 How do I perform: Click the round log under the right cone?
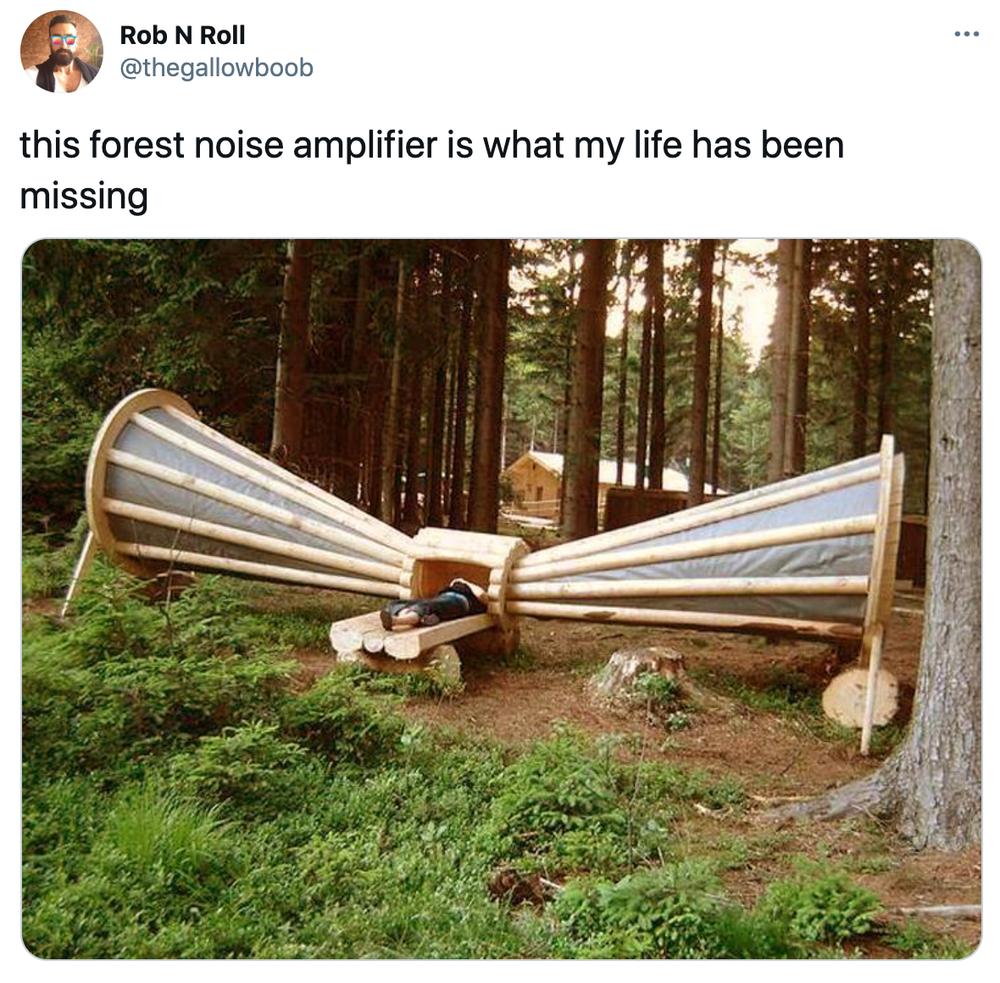(x=860, y=697)
